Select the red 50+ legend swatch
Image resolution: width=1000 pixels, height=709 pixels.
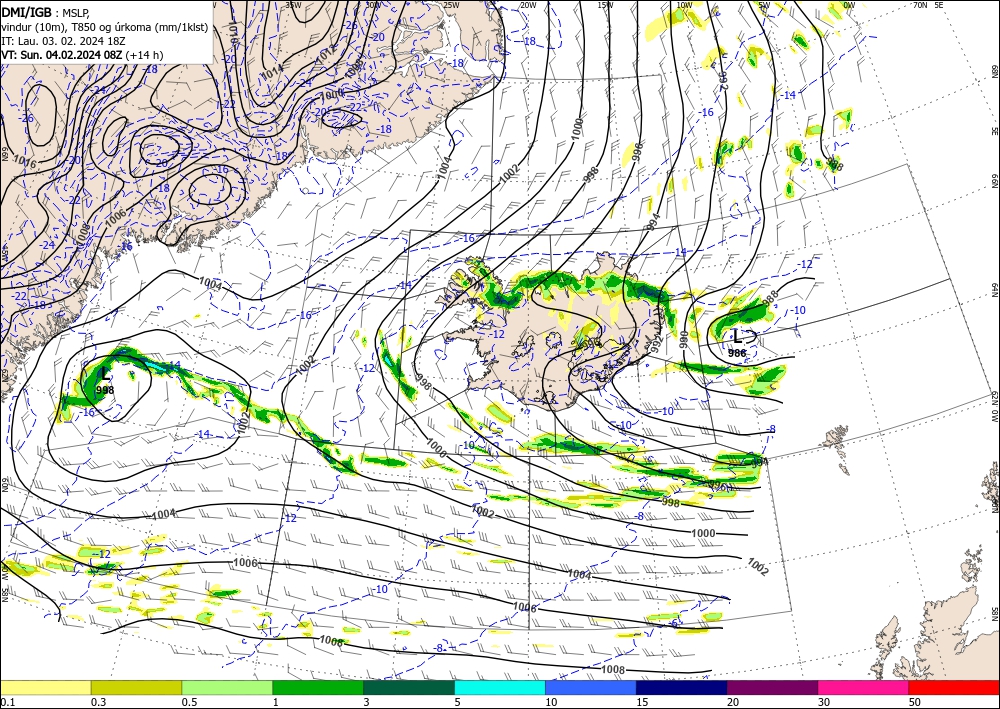(x=954, y=687)
